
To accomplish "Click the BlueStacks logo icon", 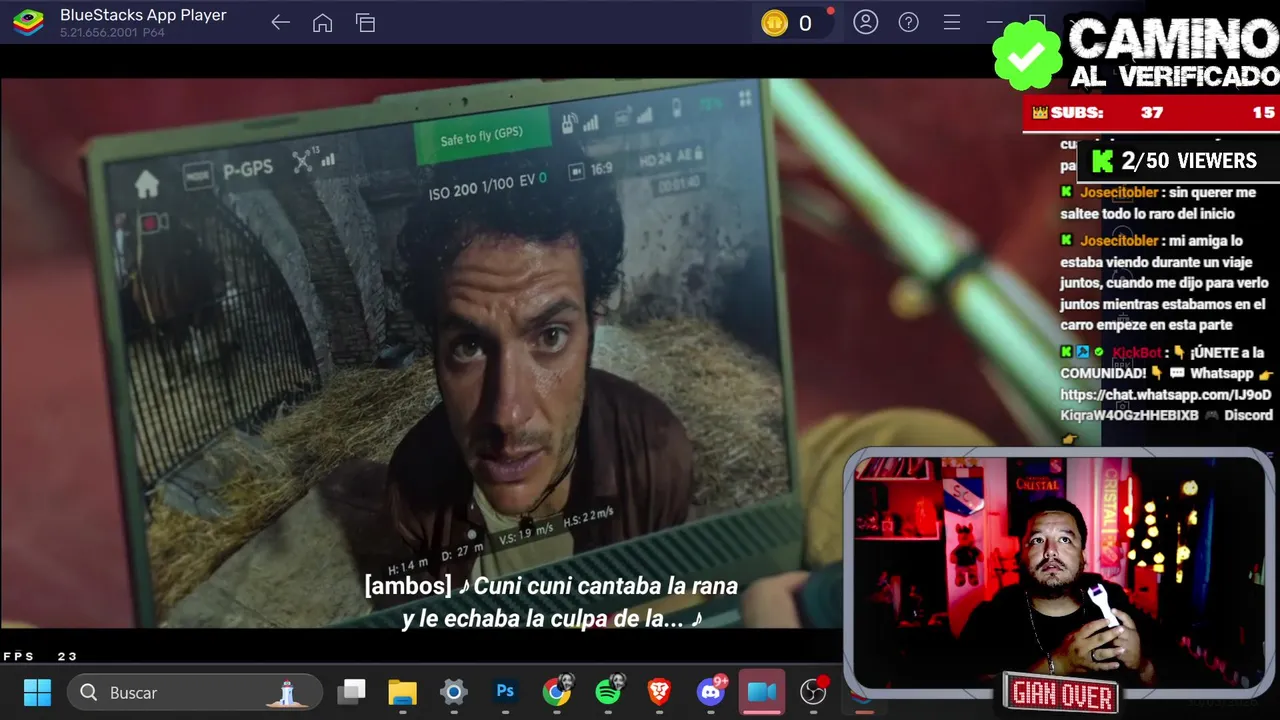I will [x=28, y=22].
